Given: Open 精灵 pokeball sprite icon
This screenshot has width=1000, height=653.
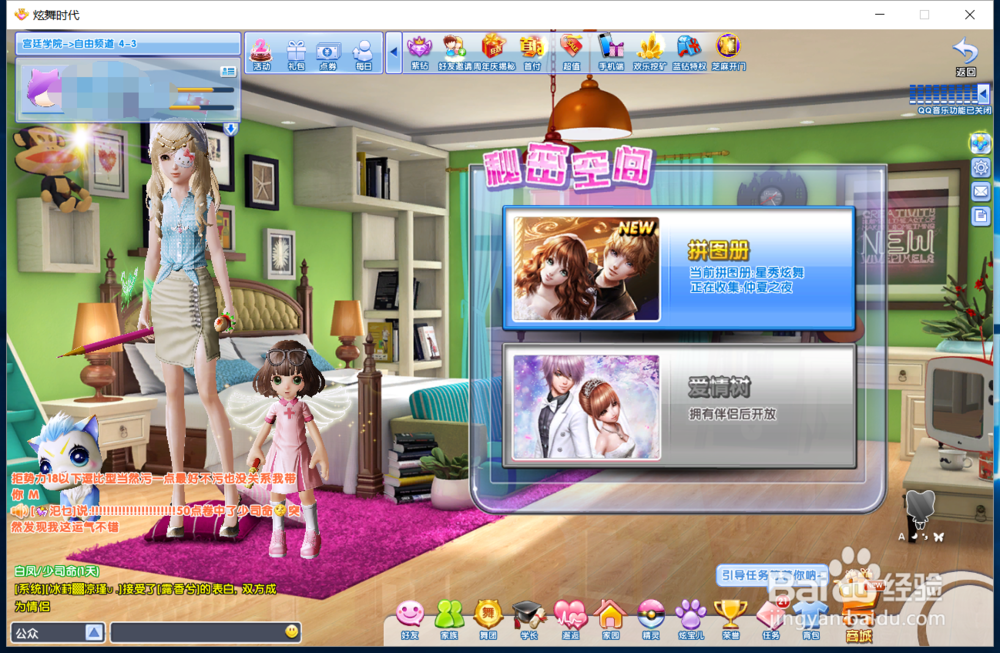Looking at the screenshot, I should pyautogui.click(x=651, y=620).
